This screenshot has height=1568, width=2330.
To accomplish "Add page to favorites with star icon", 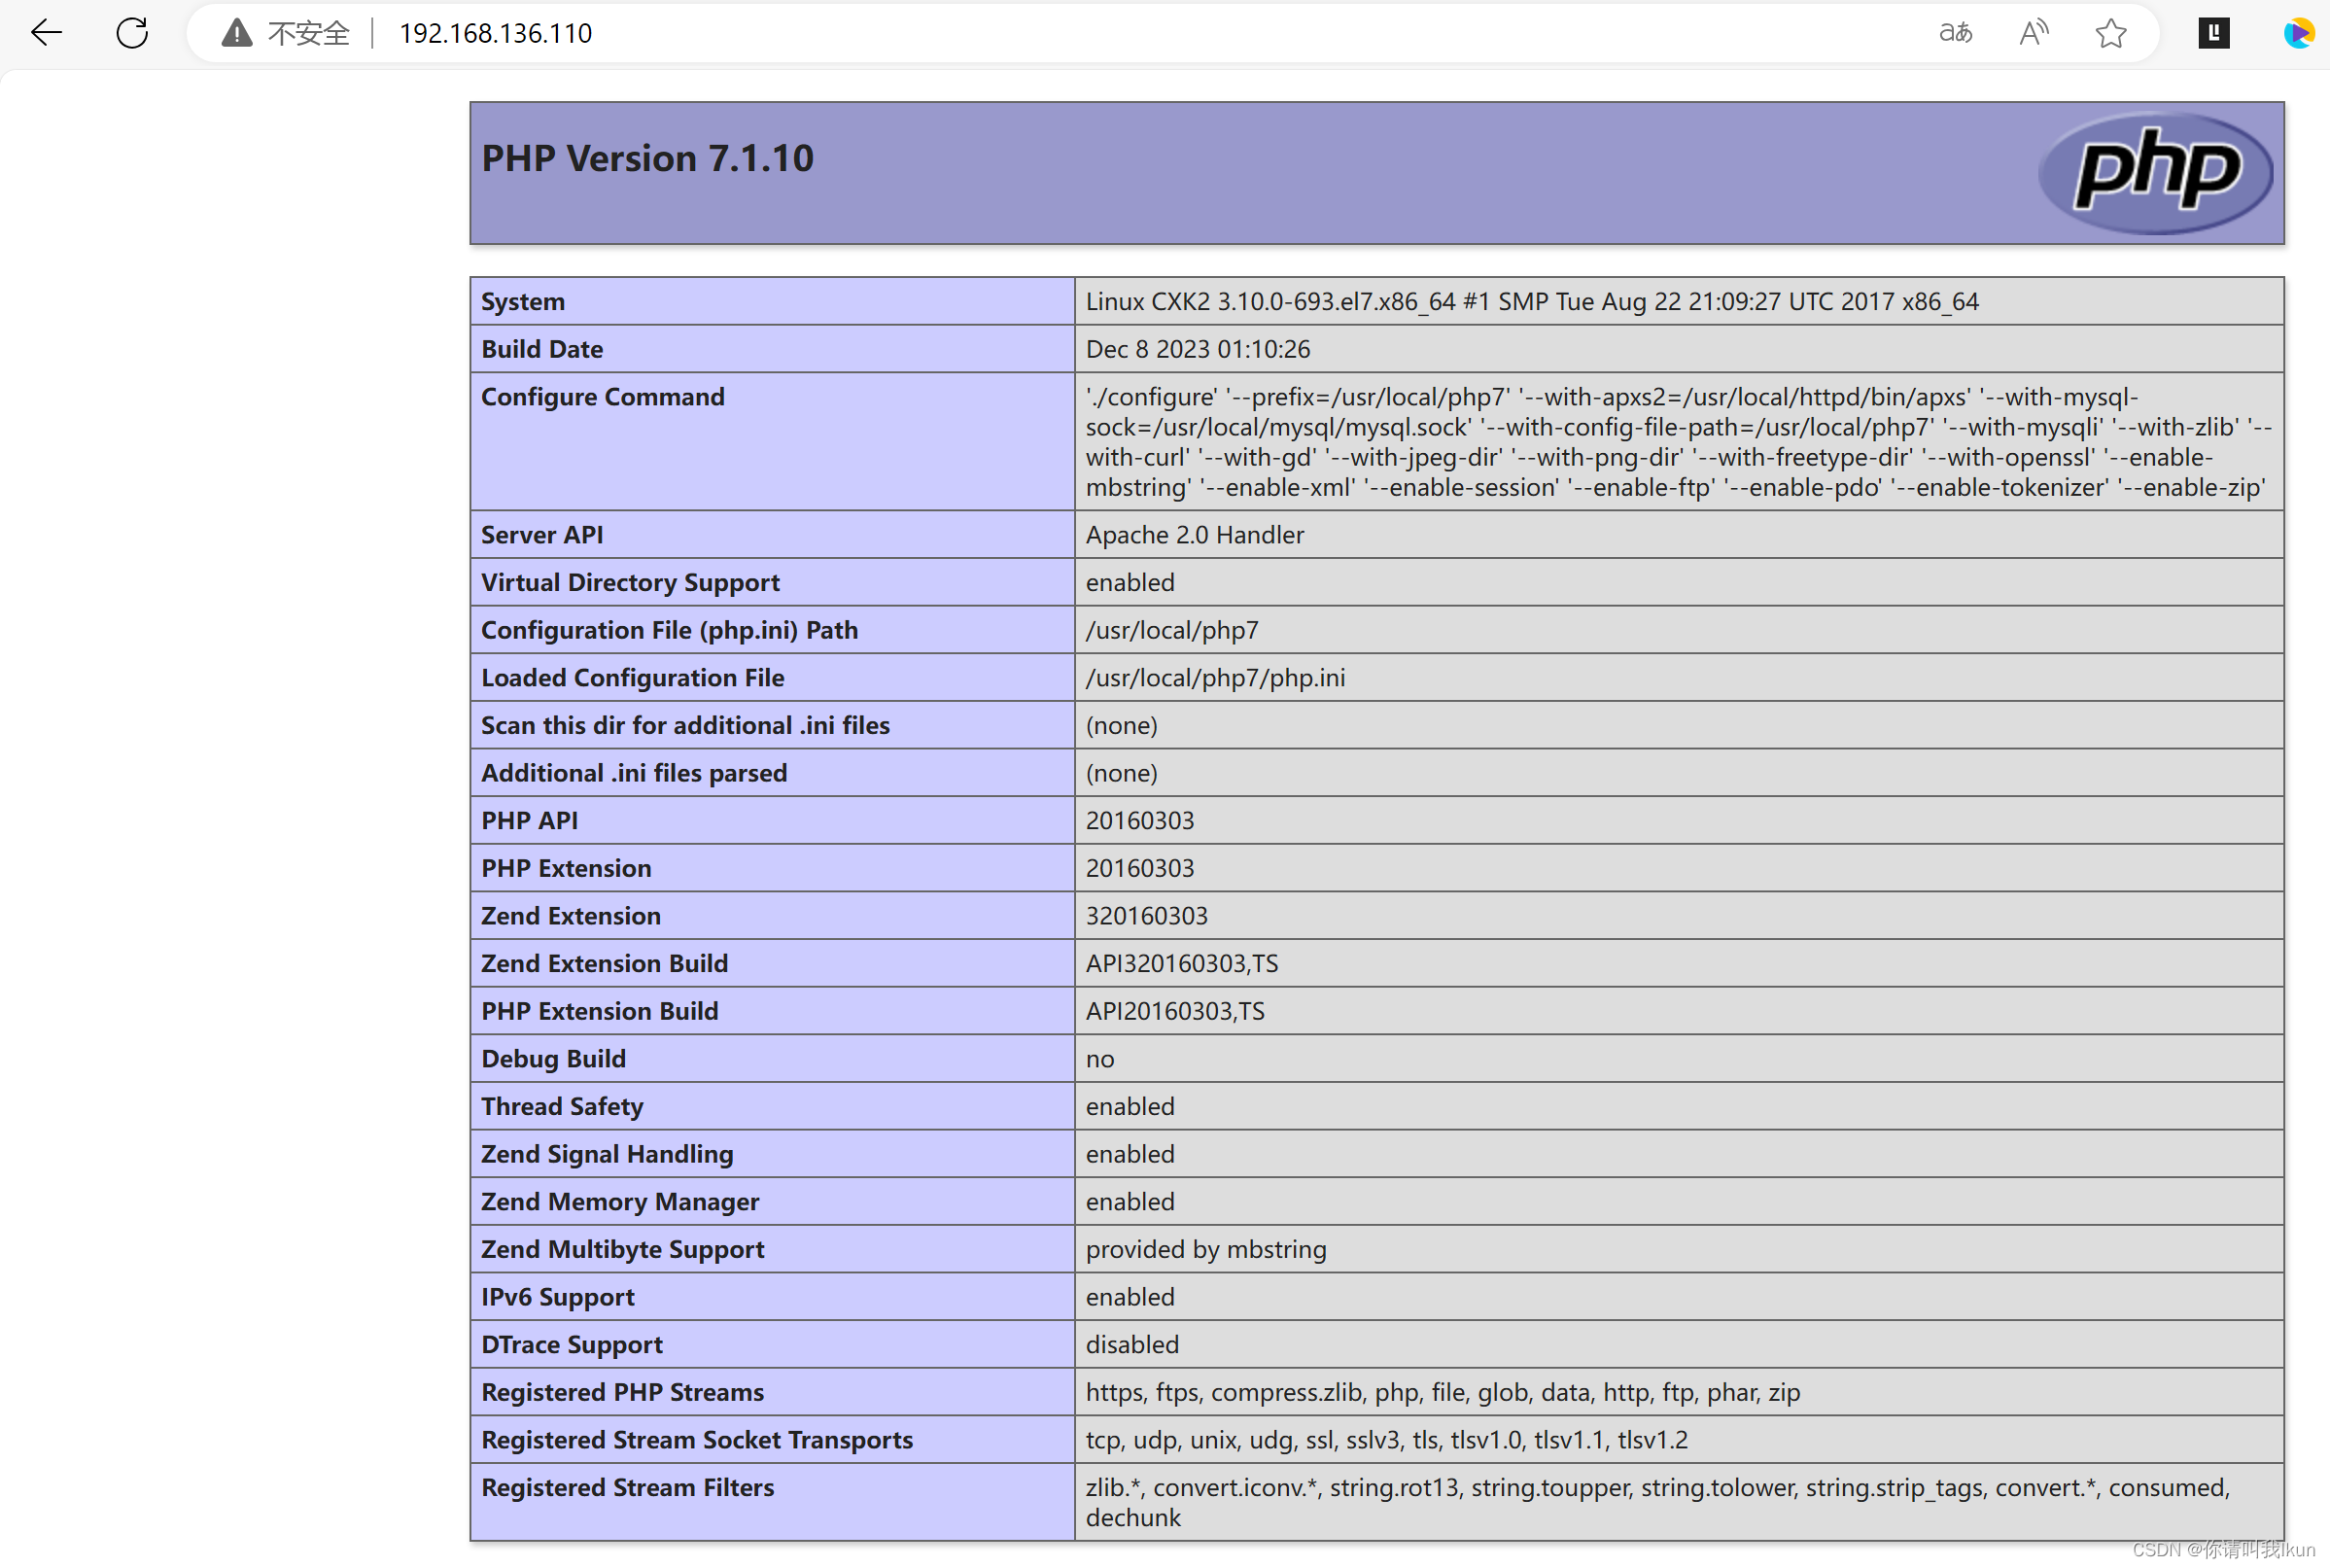I will pos(2111,33).
